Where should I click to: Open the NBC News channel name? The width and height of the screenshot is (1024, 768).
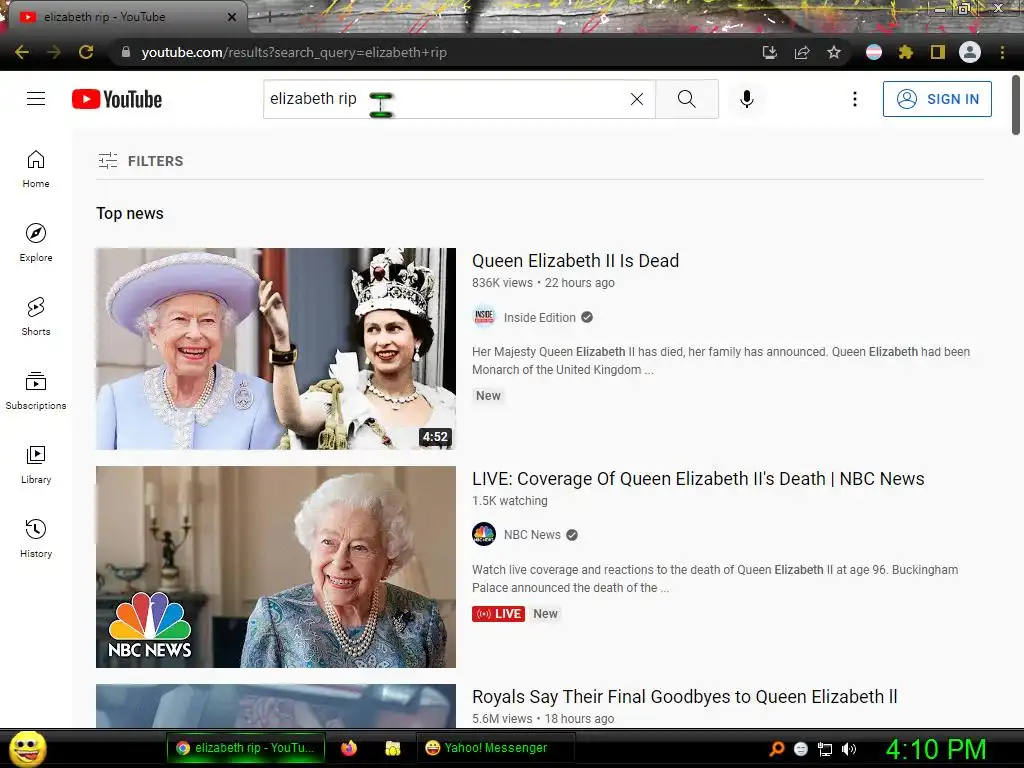[532, 535]
